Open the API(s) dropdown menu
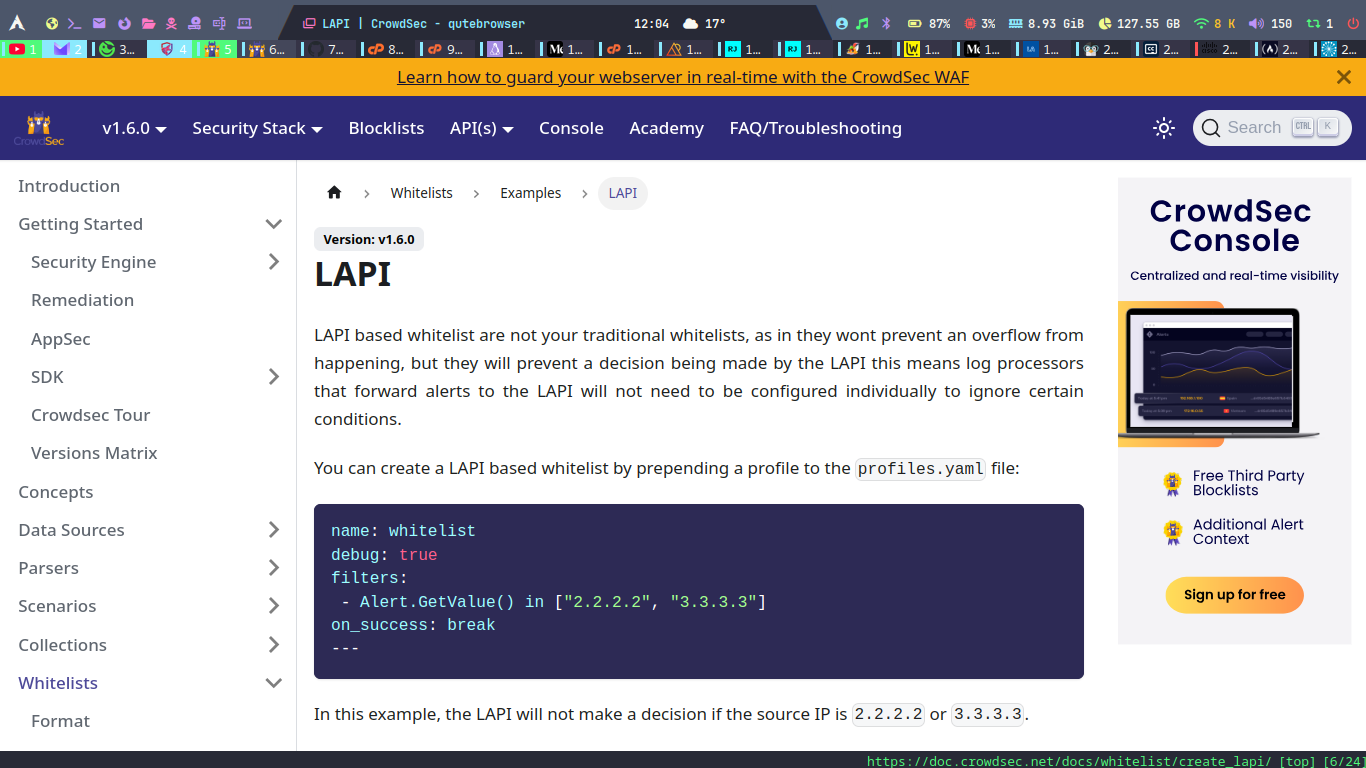 click(x=481, y=128)
